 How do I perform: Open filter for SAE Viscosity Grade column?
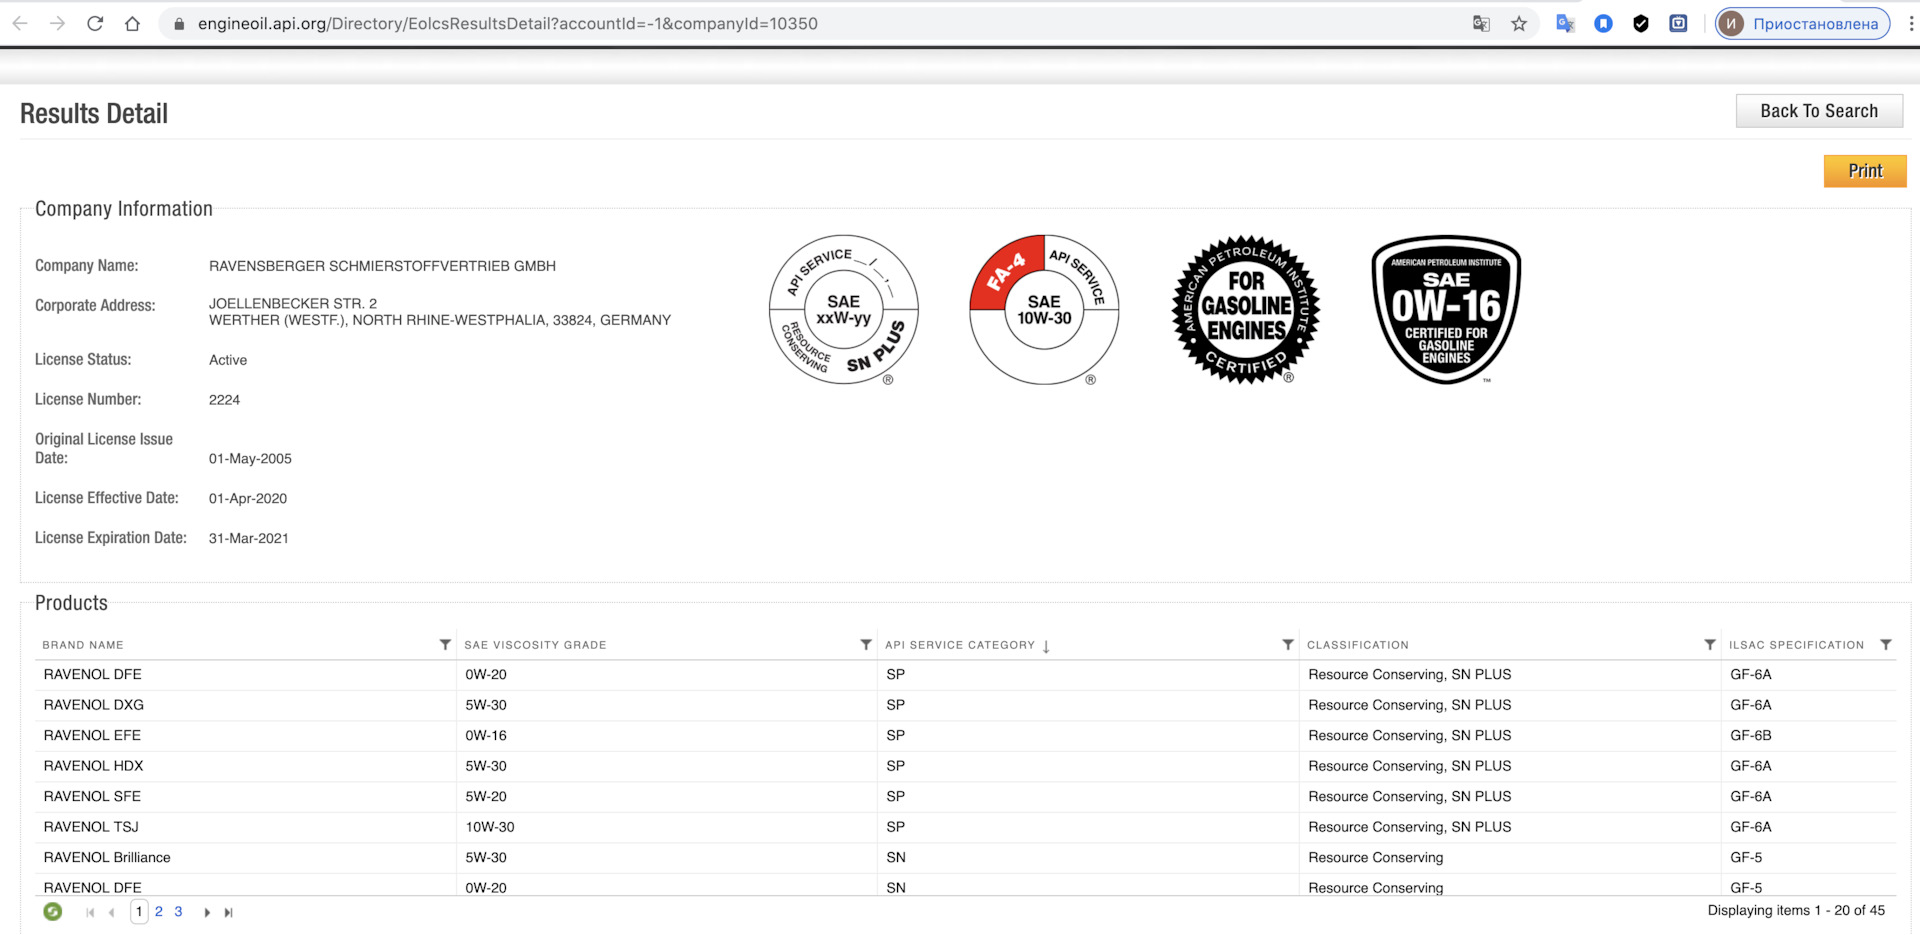866,645
